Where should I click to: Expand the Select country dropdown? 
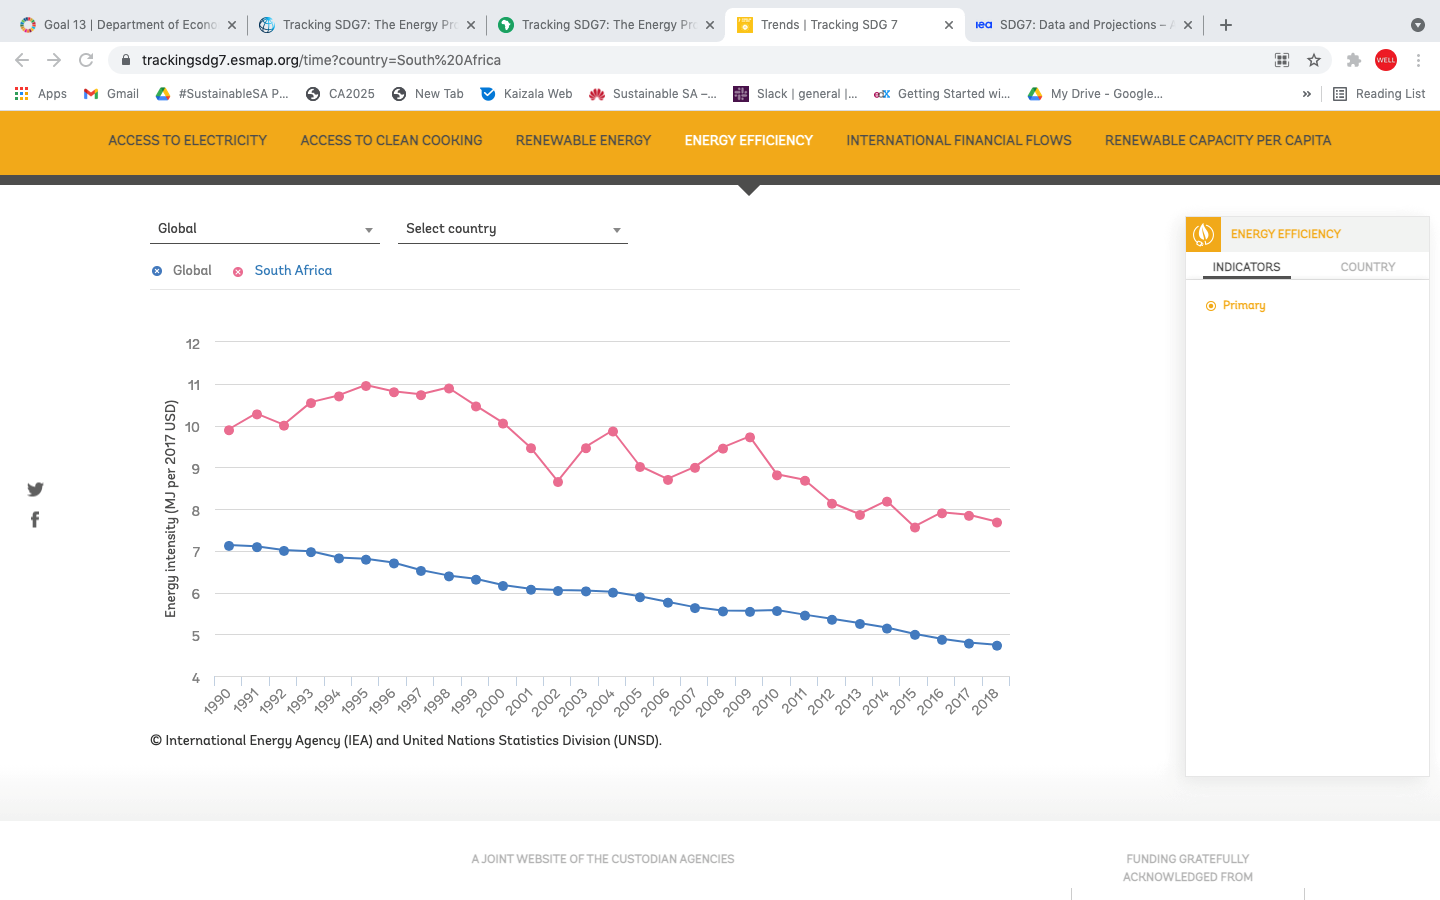click(x=512, y=229)
